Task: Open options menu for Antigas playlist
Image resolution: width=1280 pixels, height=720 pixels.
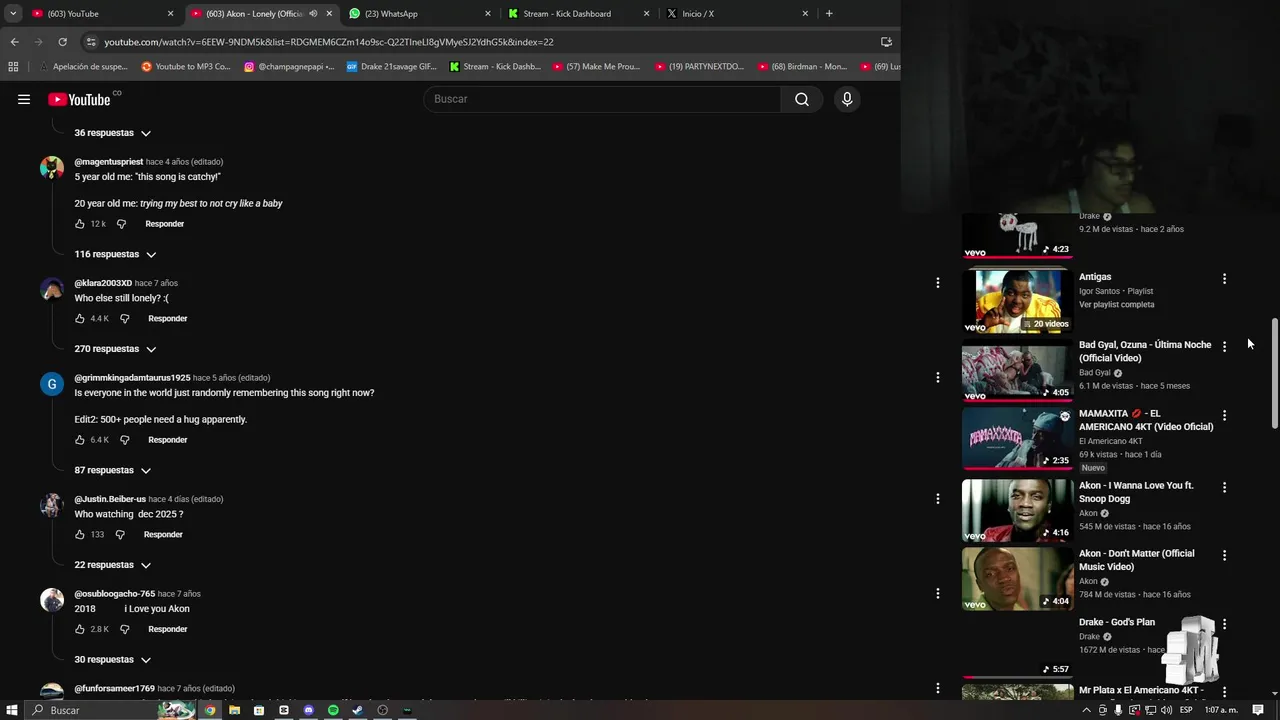Action: pyautogui.click(x=1224, y=279)
